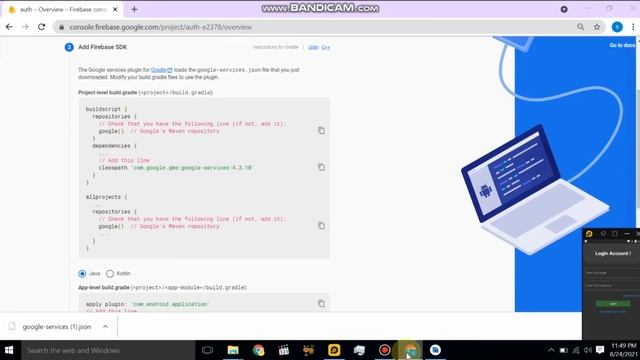This screenshot has height=360, width=640.
Task: Go back to the previous page
Action: [9, 27]
